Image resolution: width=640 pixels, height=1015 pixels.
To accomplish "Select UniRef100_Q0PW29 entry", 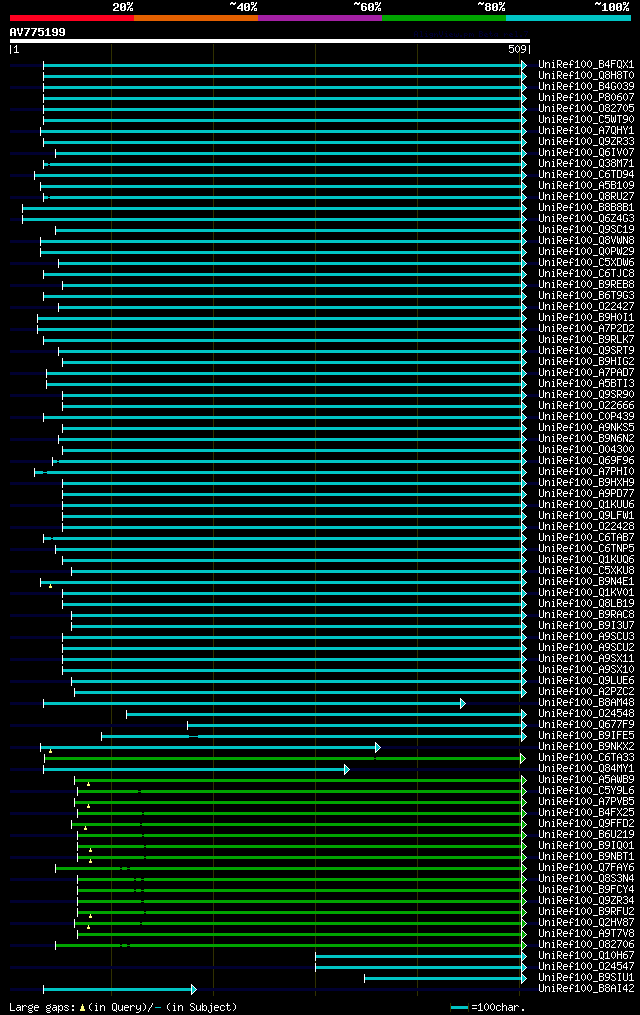I will (x=586, y=252).
